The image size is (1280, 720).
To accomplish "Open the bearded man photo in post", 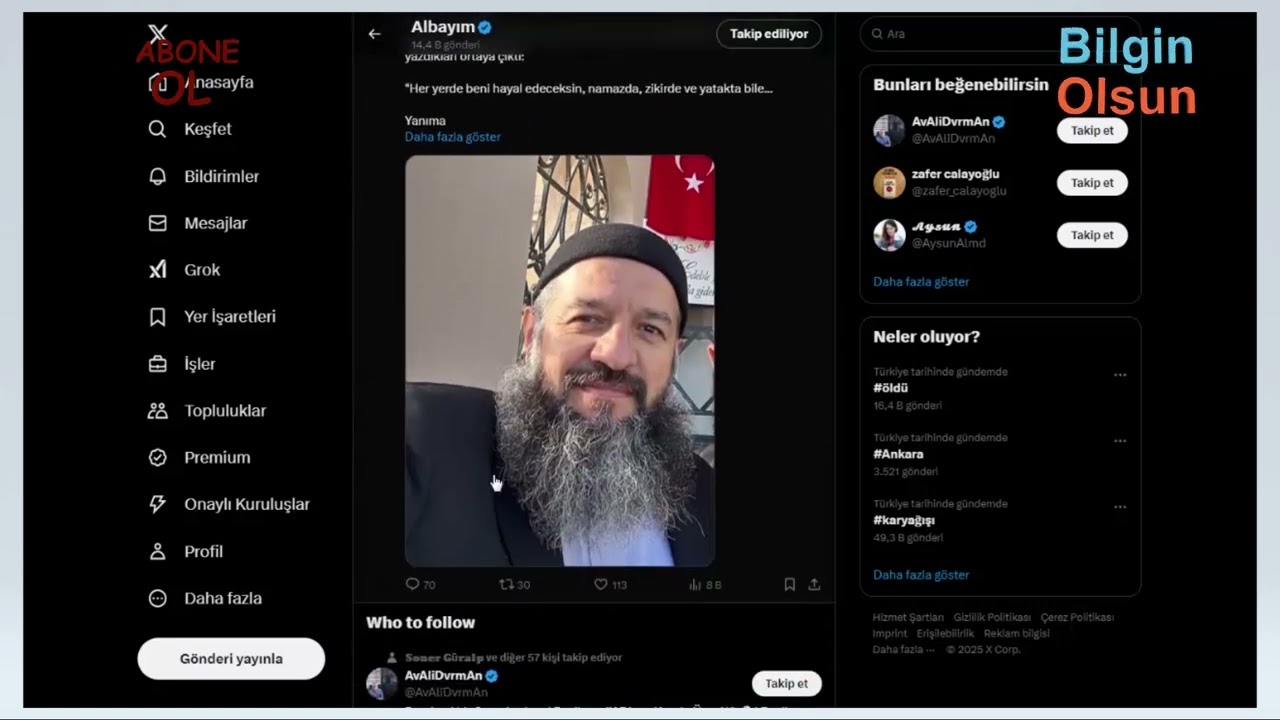I will 559,360.
